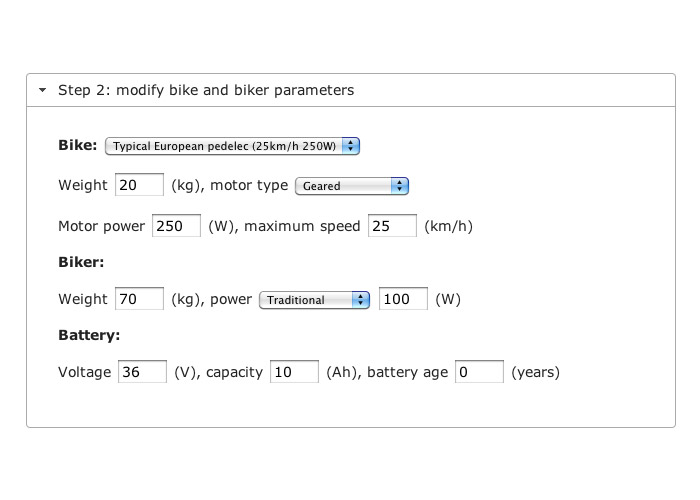
Task: Click the battery capacity field showing 10
Action: point(295,372)
